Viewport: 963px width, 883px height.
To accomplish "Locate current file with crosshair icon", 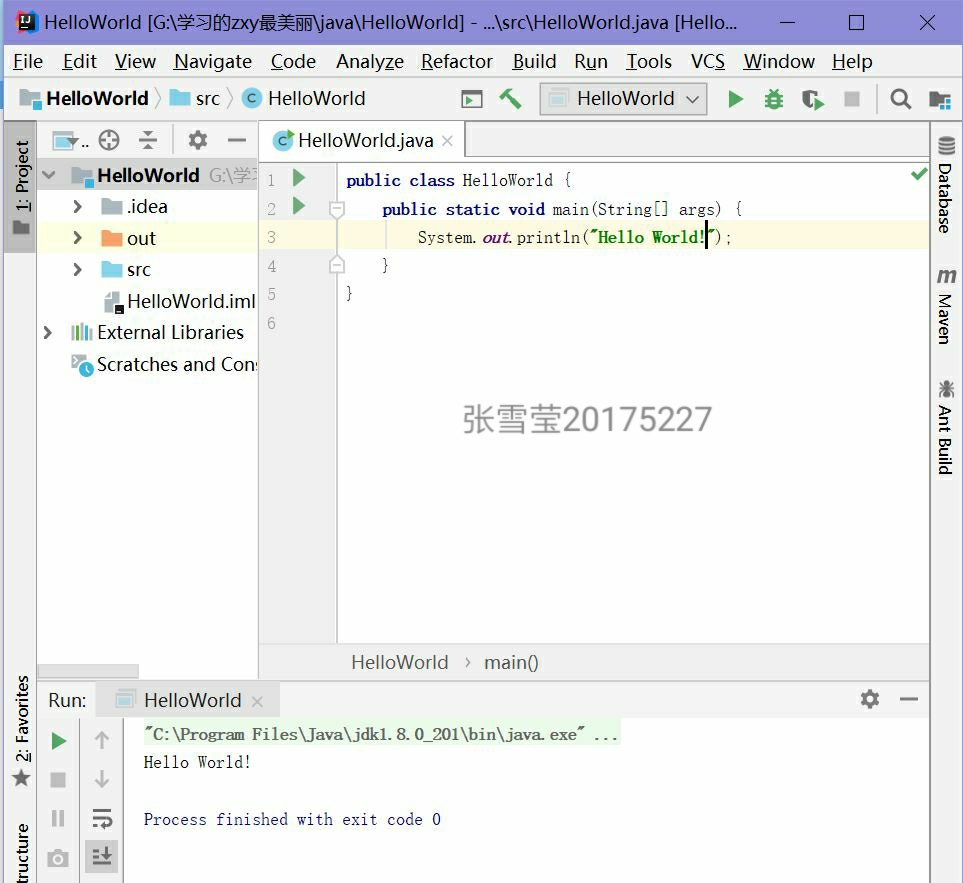I will [x=109, y=141].
